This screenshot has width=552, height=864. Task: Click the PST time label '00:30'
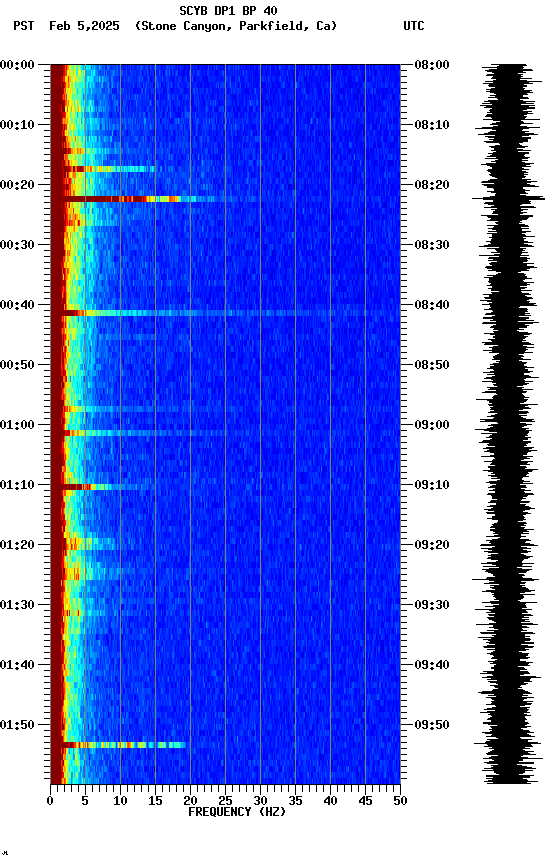pyautogui.click(x=17, y=245)
